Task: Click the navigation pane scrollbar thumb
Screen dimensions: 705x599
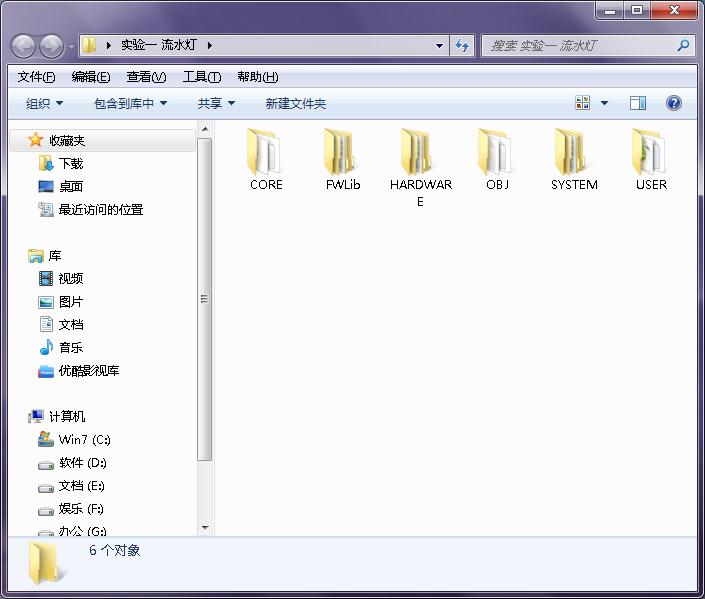Action: pos(205,299)
